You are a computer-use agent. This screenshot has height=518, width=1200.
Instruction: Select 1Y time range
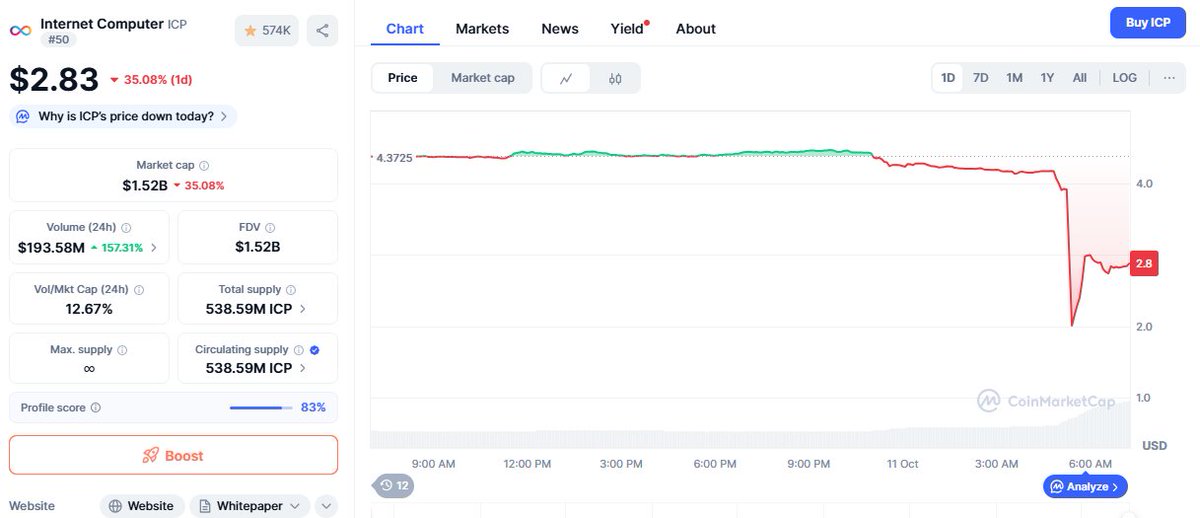1047,77
